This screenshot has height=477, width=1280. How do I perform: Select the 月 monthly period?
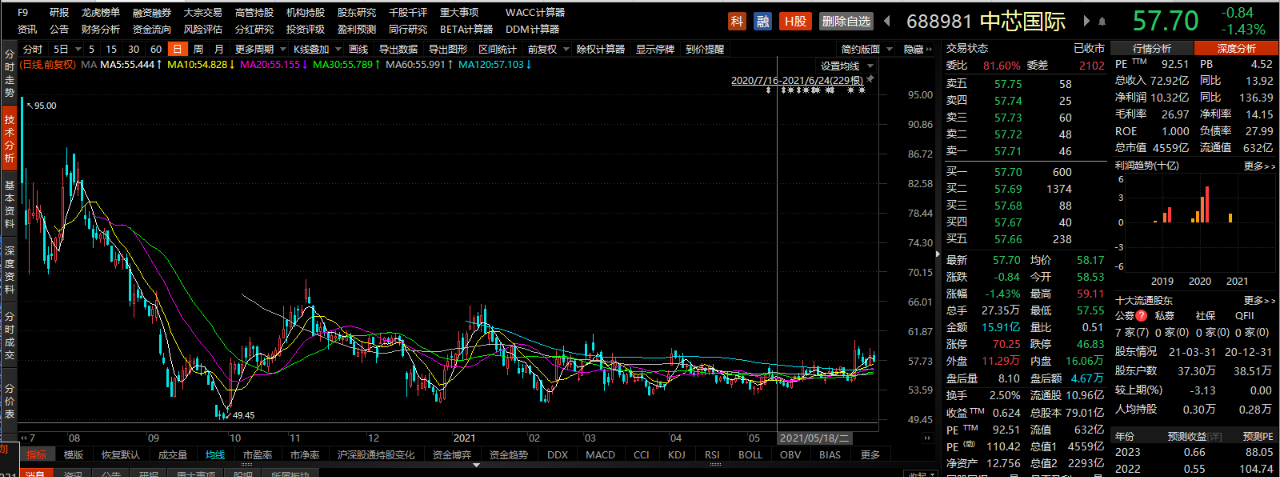(x=219, y=48)
